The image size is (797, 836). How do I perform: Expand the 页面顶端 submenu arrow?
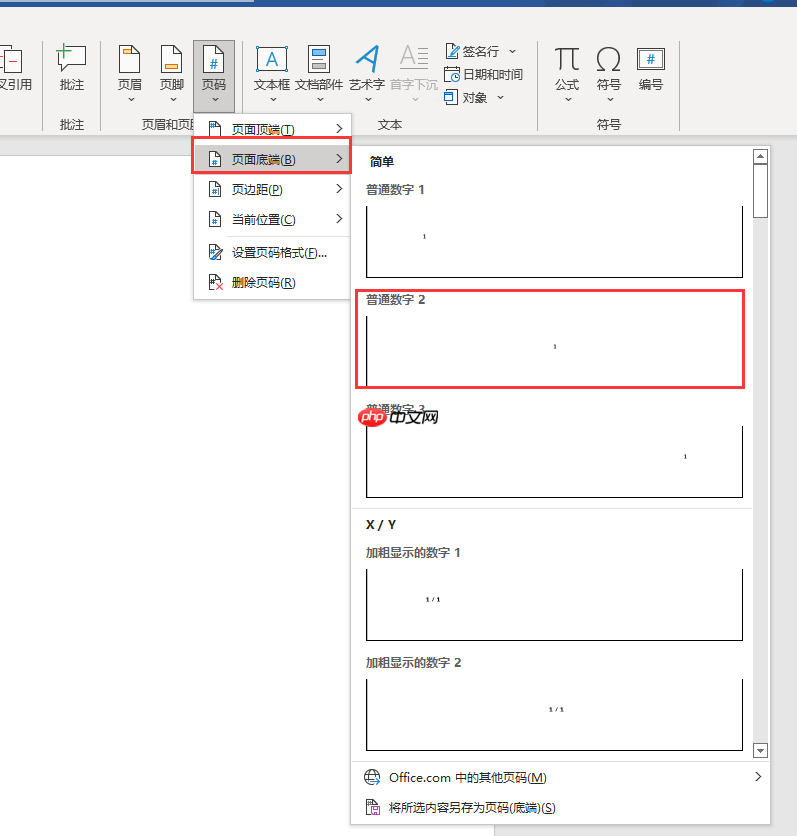pyautogui.click(x=339, y=128)
